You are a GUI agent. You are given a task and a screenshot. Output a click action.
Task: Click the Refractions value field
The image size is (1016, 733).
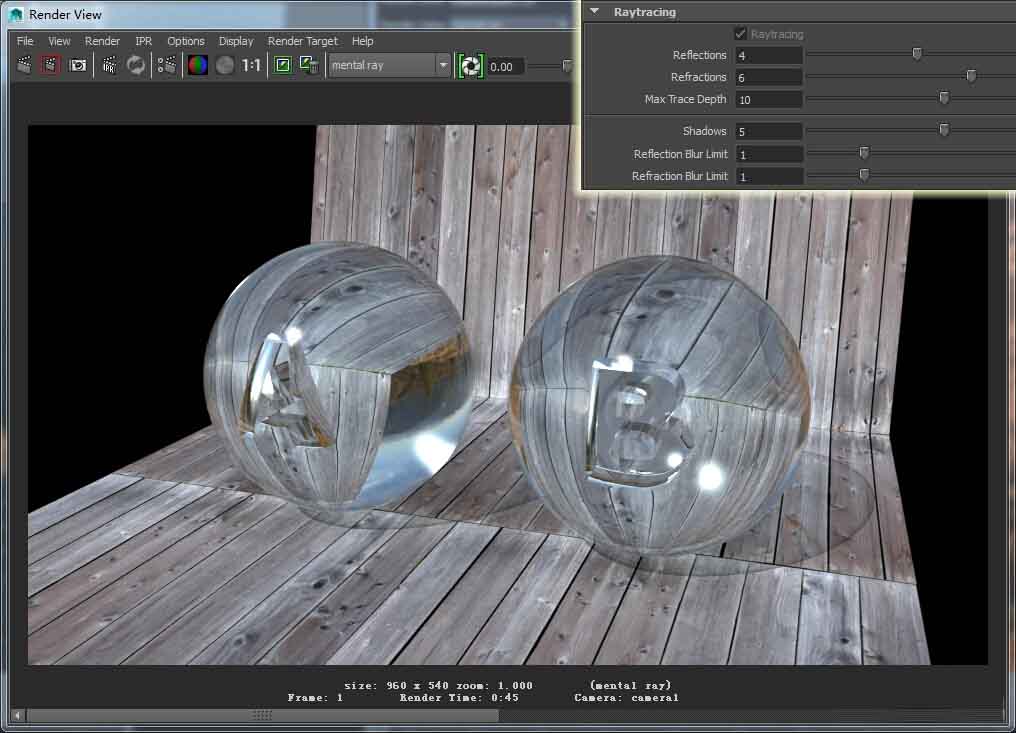[769, 78]
